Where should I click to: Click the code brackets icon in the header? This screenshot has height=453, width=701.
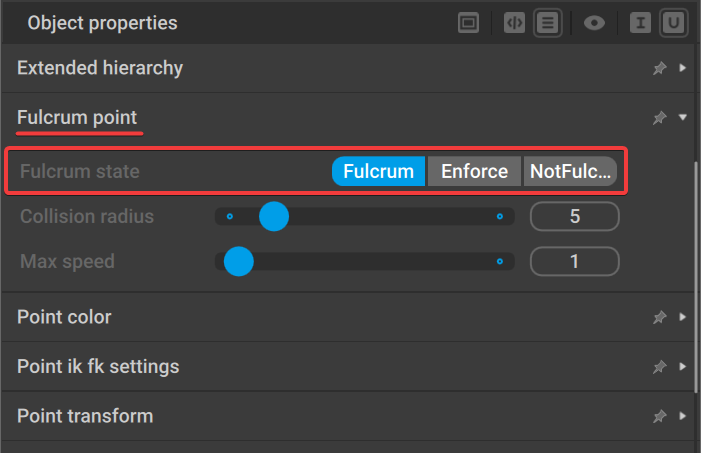[514, 23]
